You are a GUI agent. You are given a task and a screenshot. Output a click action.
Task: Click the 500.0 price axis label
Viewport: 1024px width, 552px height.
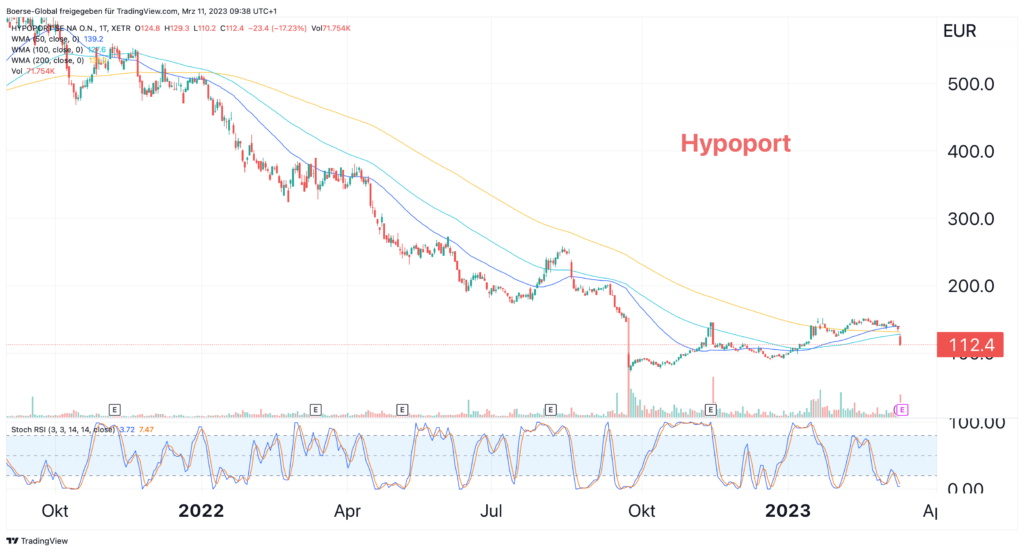(971, 84)
